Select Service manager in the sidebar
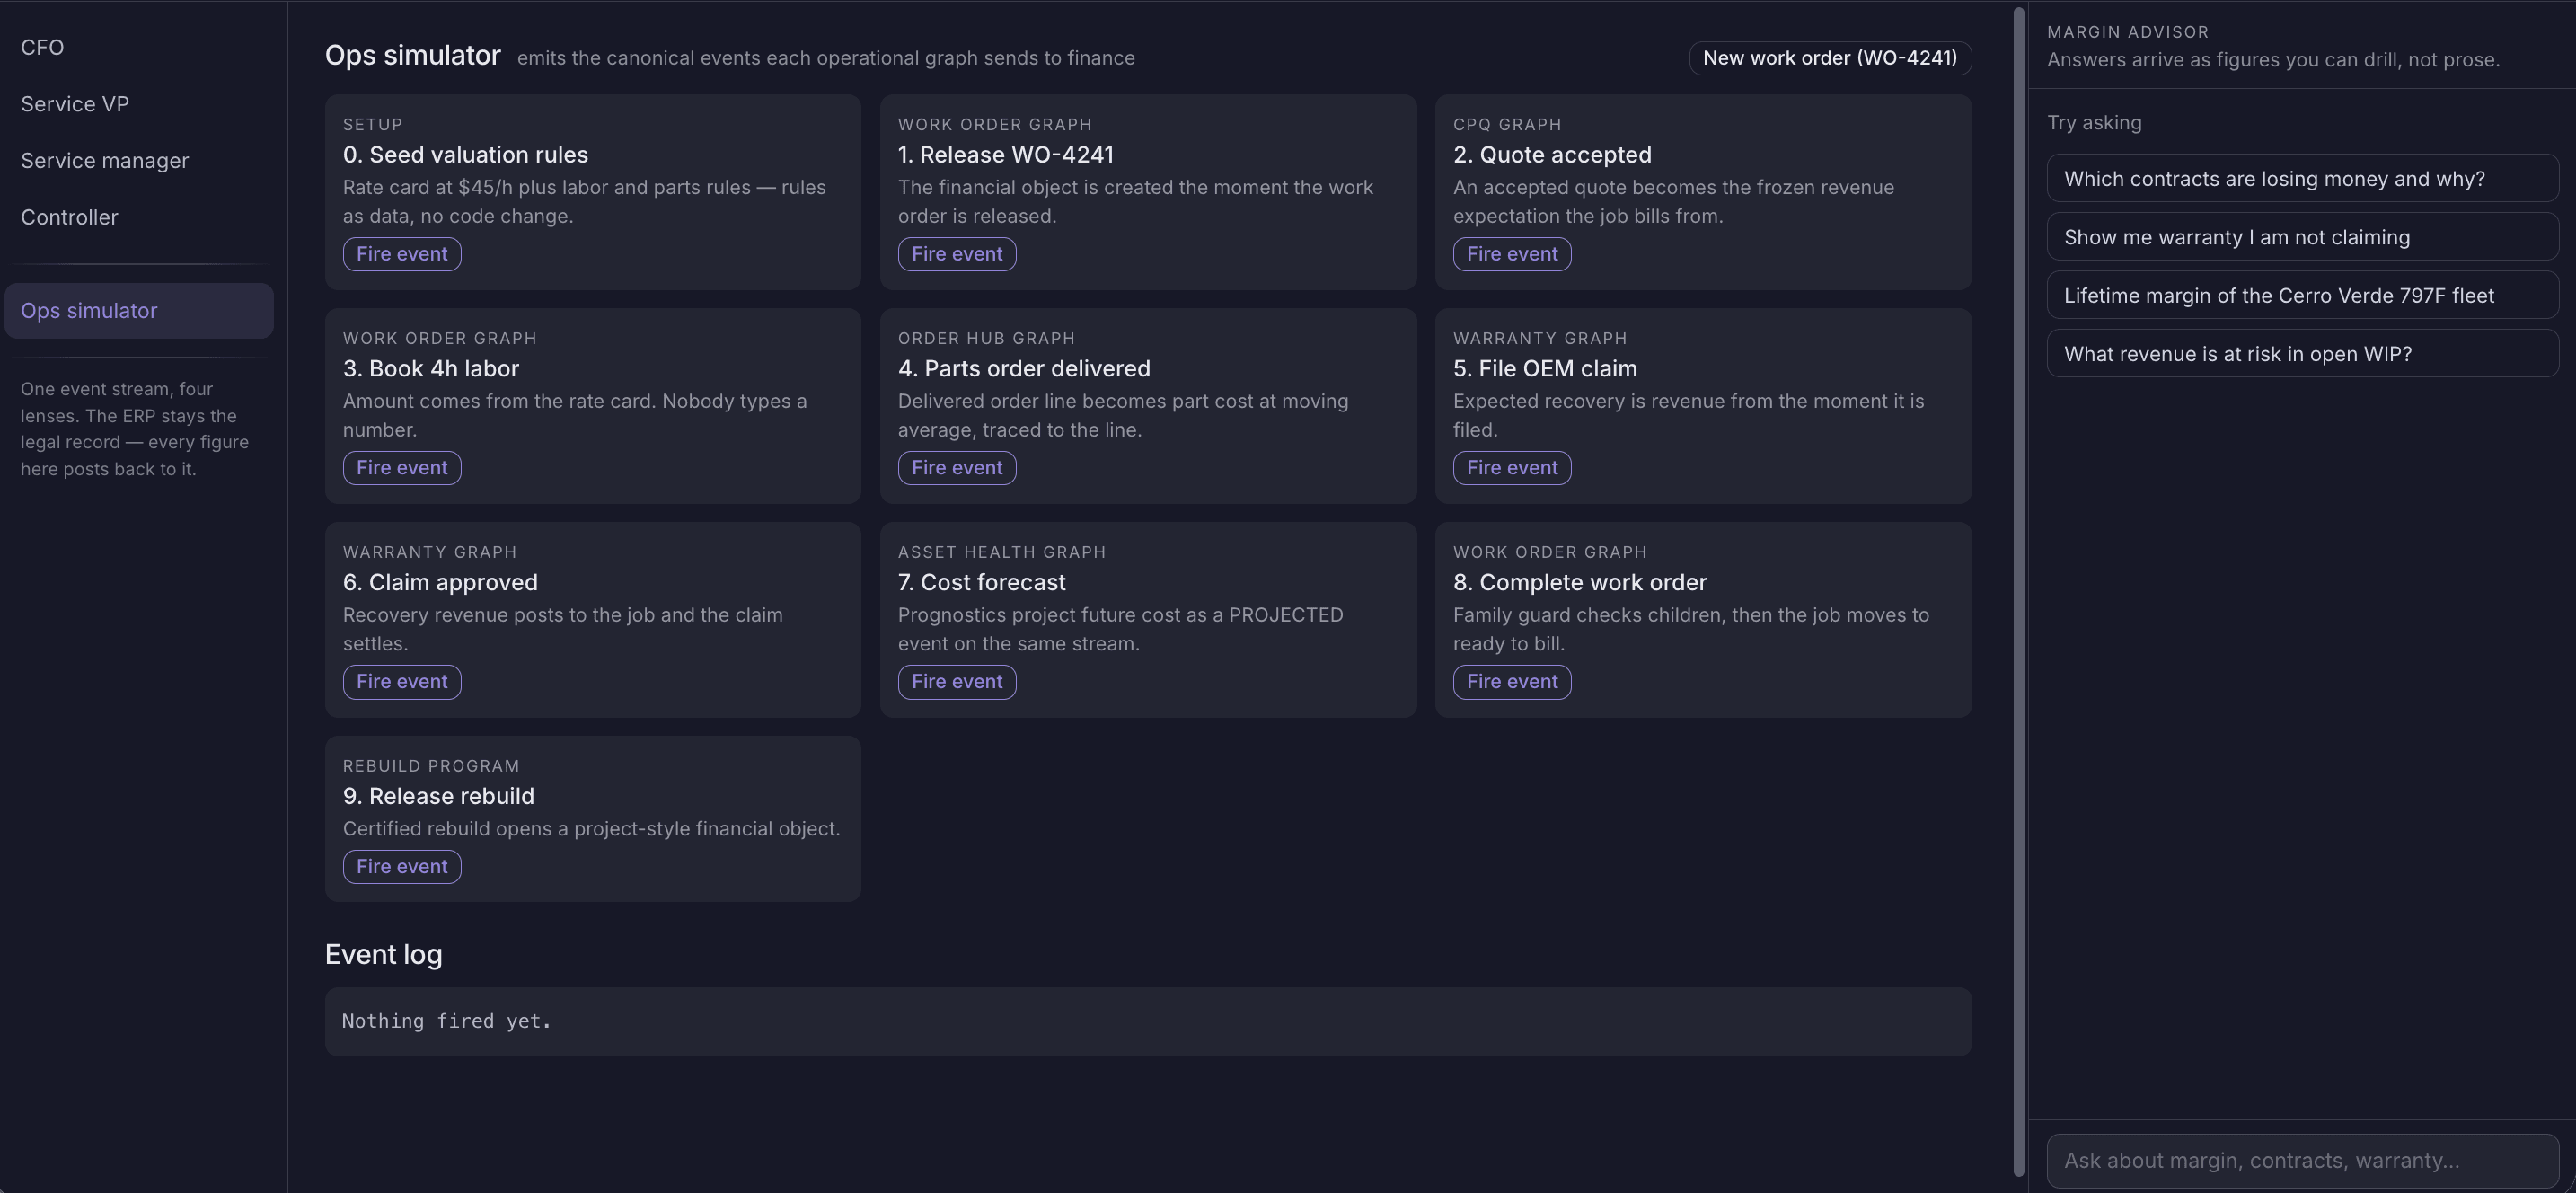2576x1193 pixels. [105, 161]
